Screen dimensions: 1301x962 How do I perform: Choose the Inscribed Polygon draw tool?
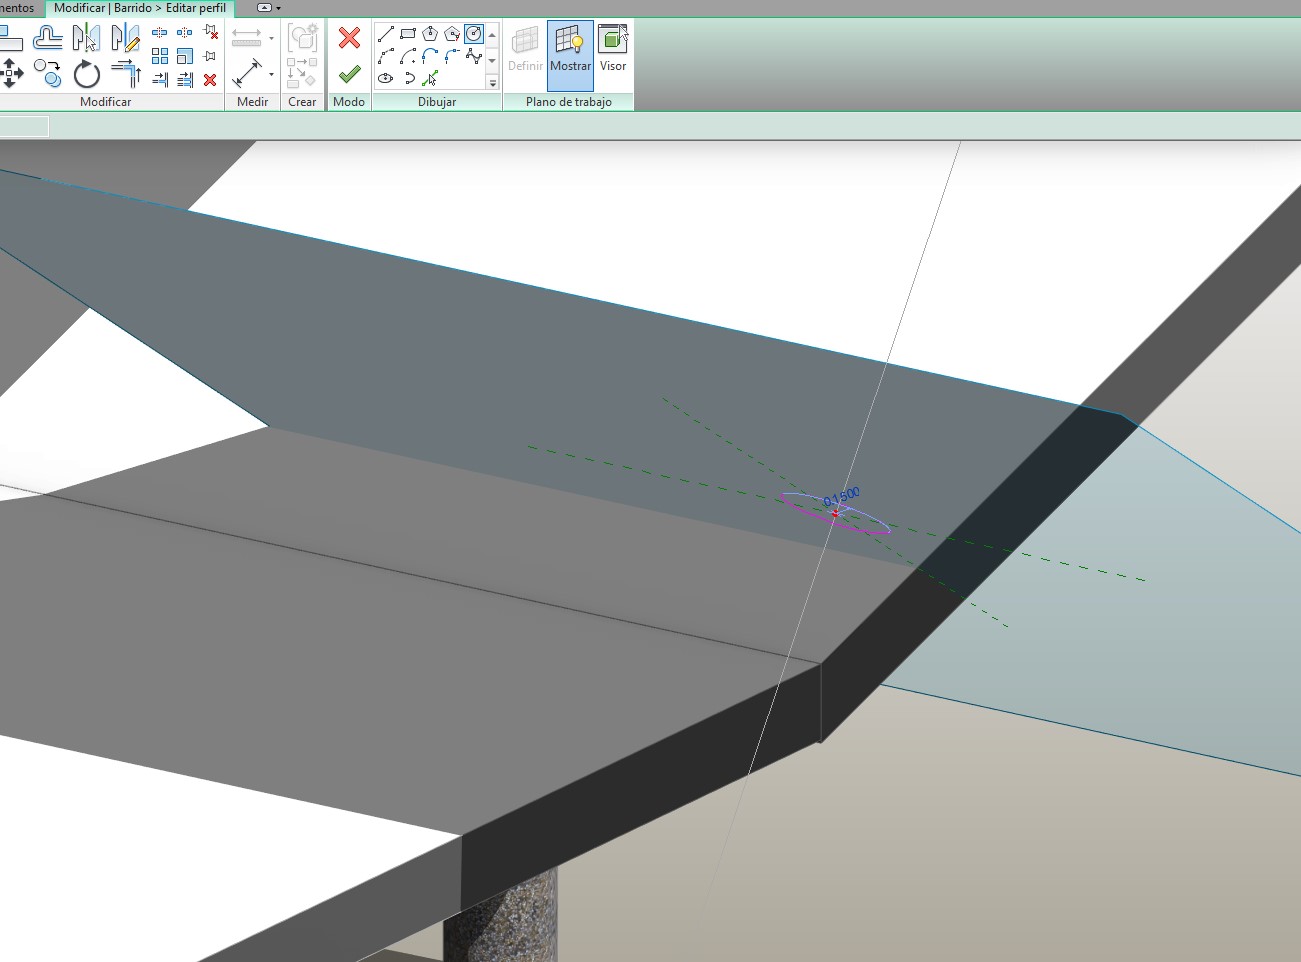coord(430,34)
